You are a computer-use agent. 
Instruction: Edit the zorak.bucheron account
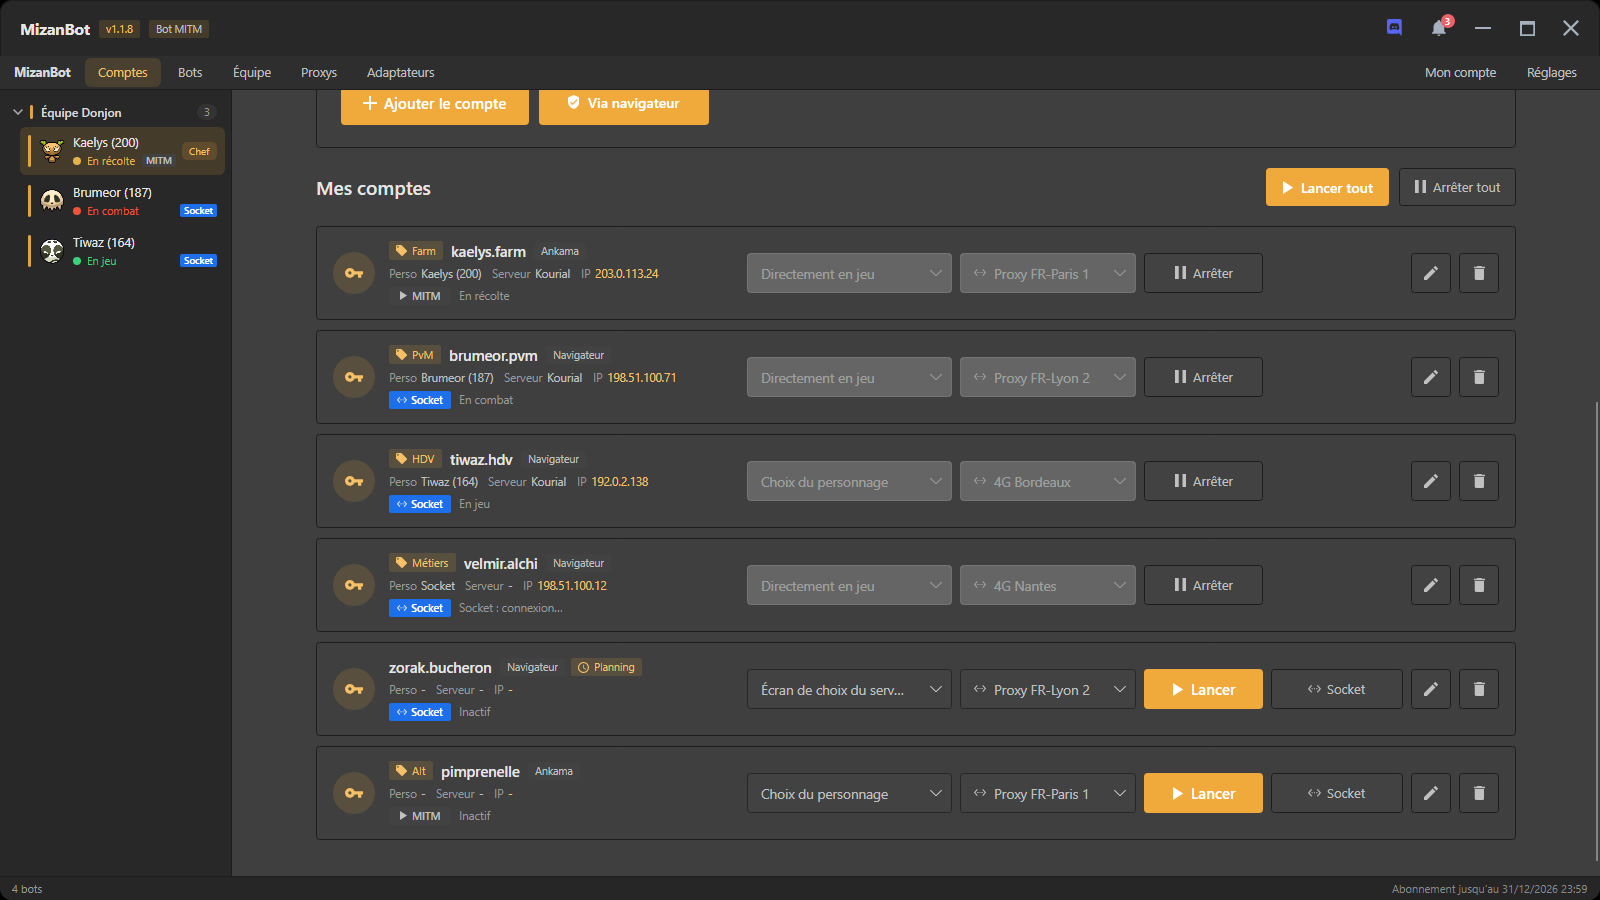(1431, 689)
